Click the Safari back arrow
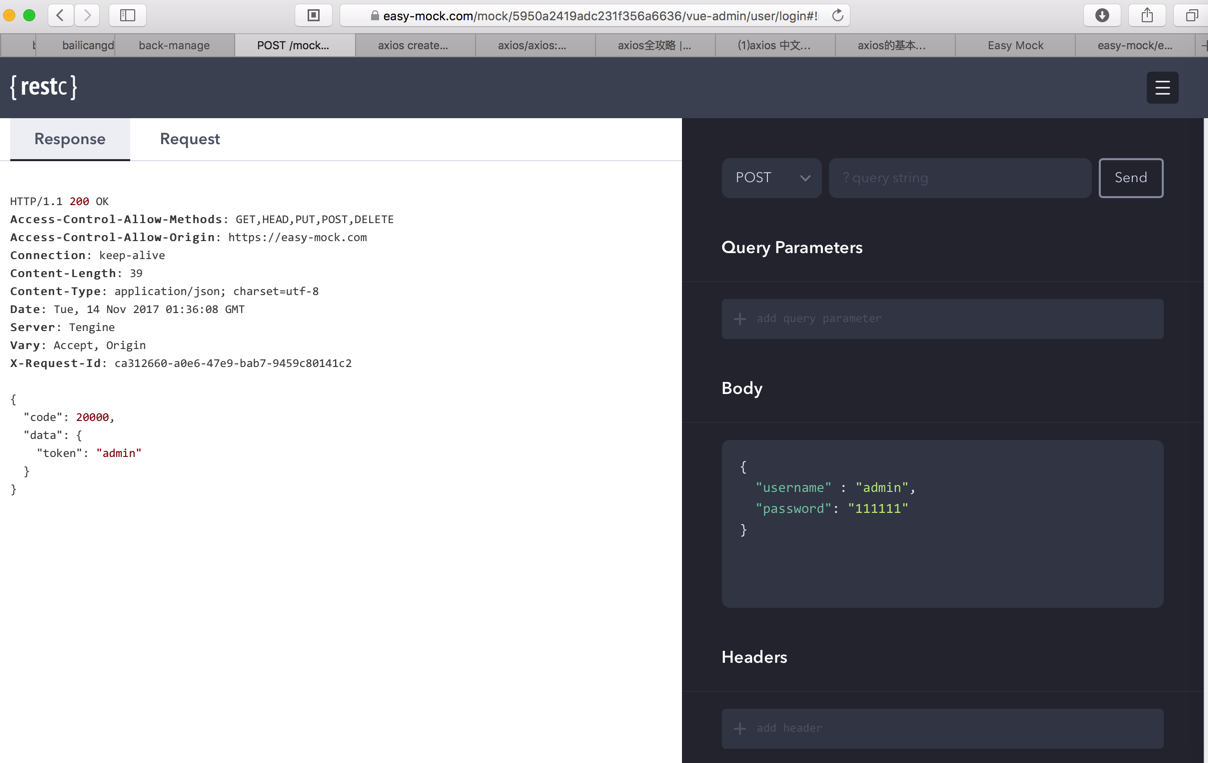Viewport: 1208px width, 763px height. point(60,15)
